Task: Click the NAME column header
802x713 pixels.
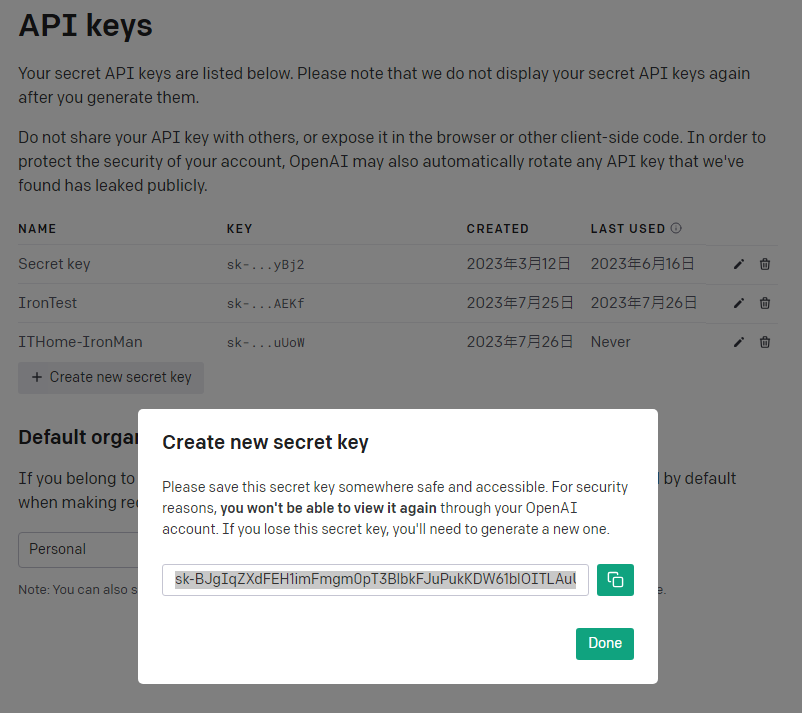Action: point(37,229)
